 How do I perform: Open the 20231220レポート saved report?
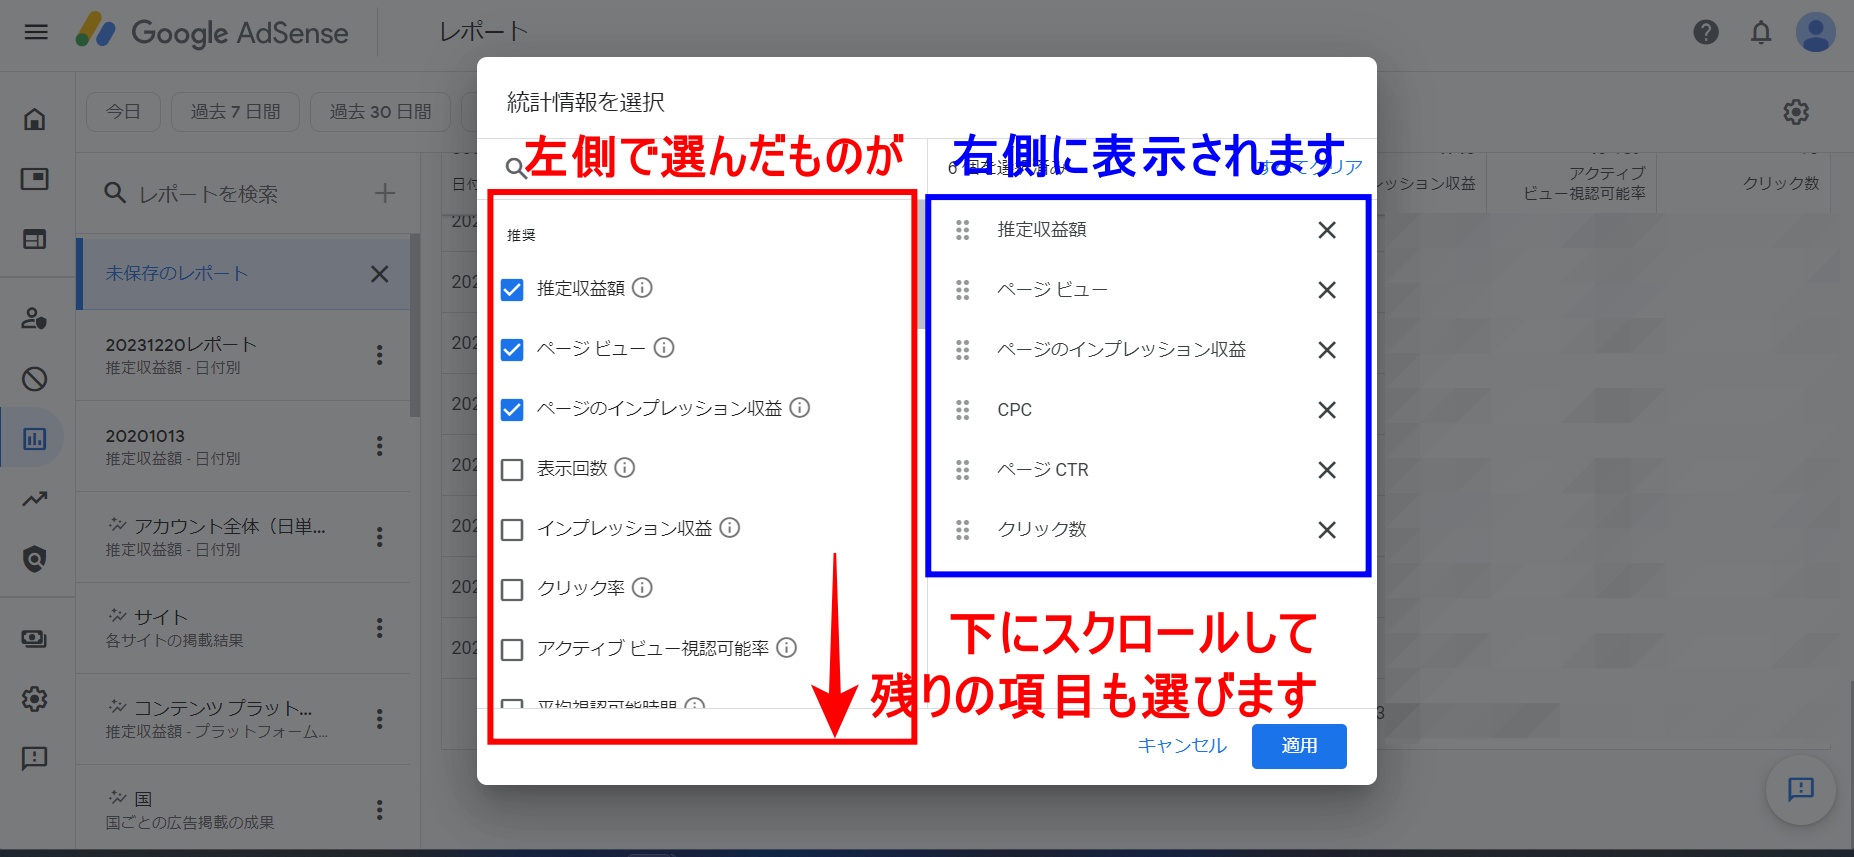click(x=242, y=355)
